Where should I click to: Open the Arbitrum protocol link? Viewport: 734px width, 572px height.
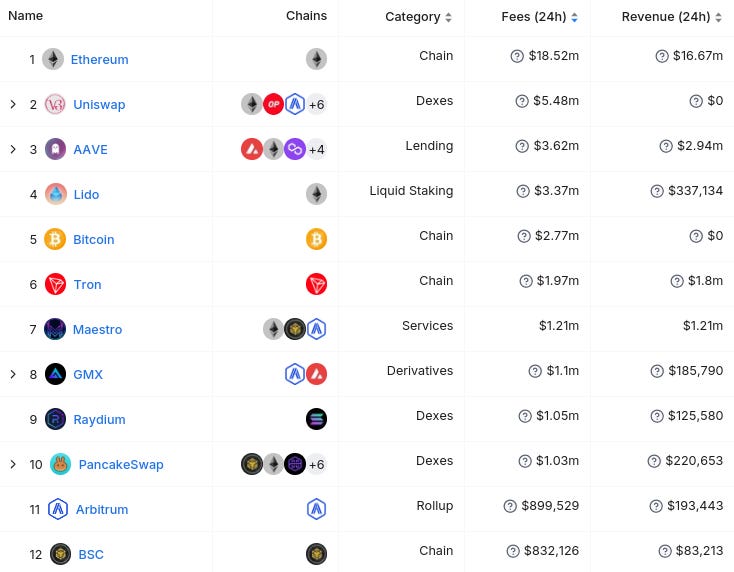click(x=102, y=509)
